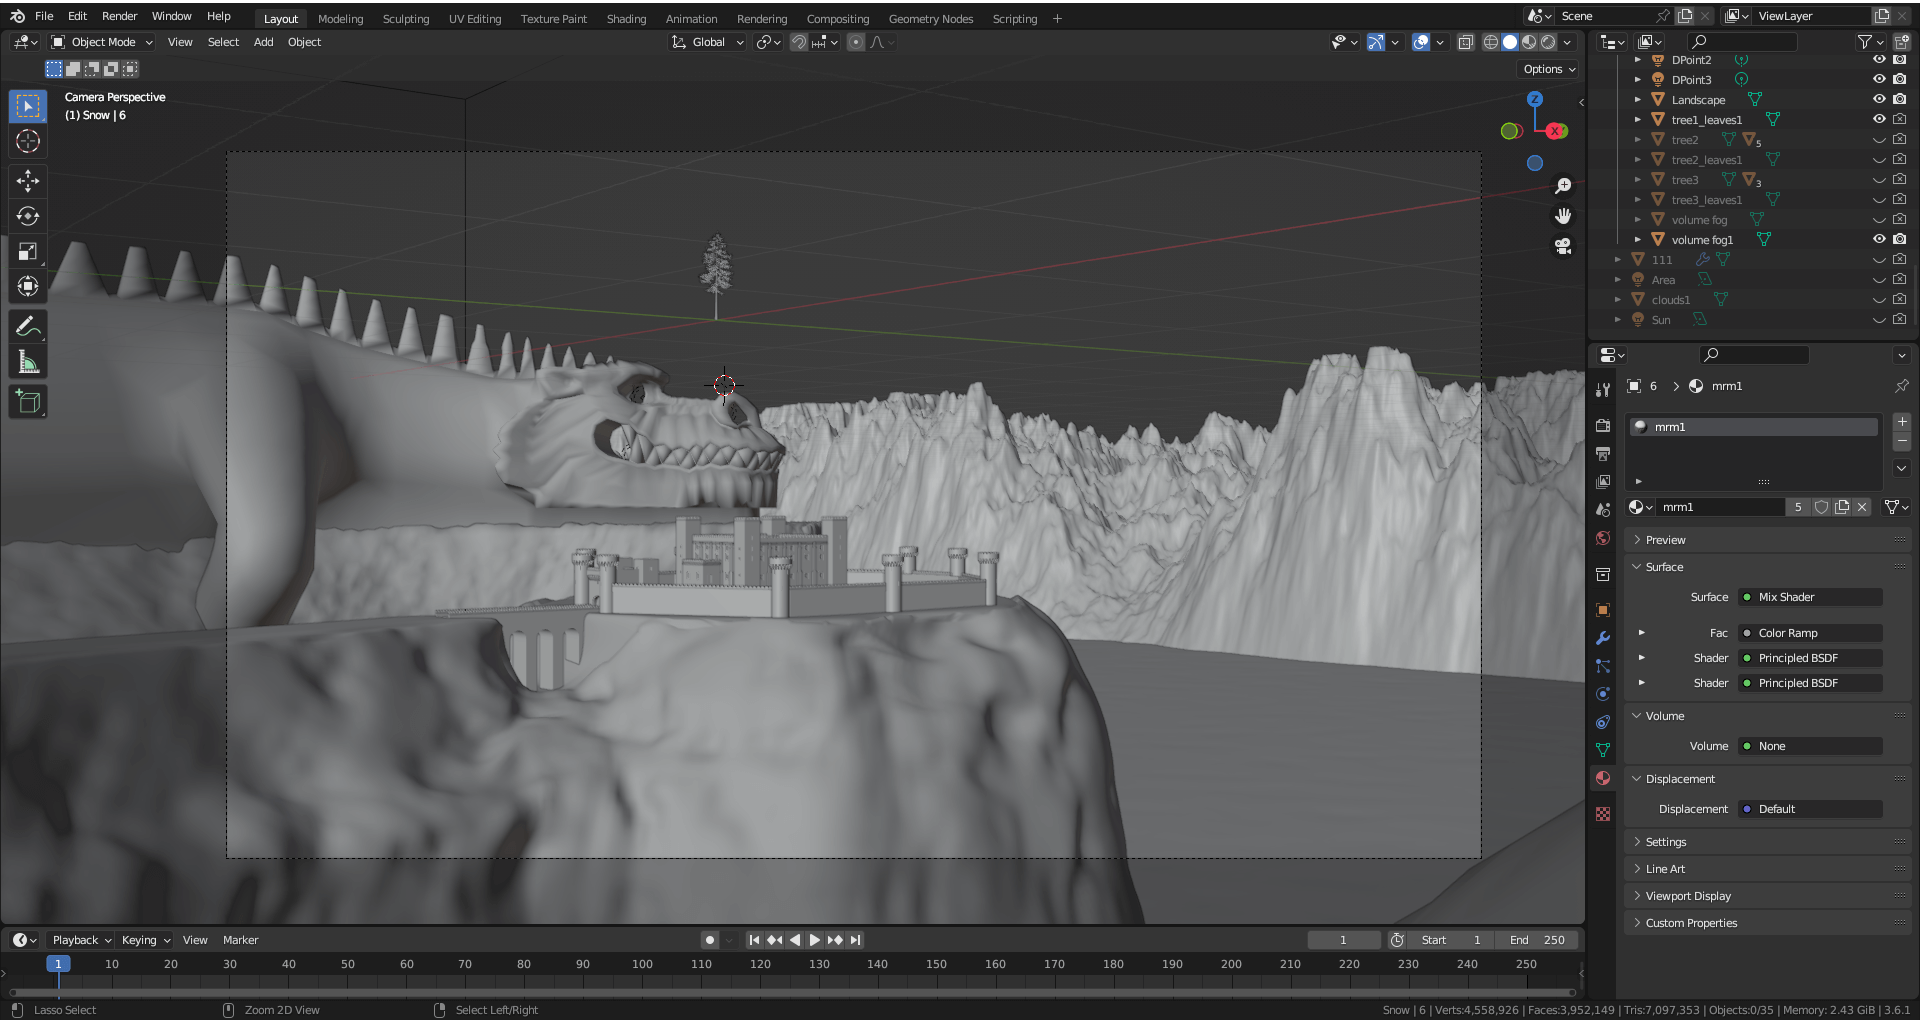Screen dimensions: 1920x1020
Task: Select the Annotate tool
Action: tap(28, 327)
